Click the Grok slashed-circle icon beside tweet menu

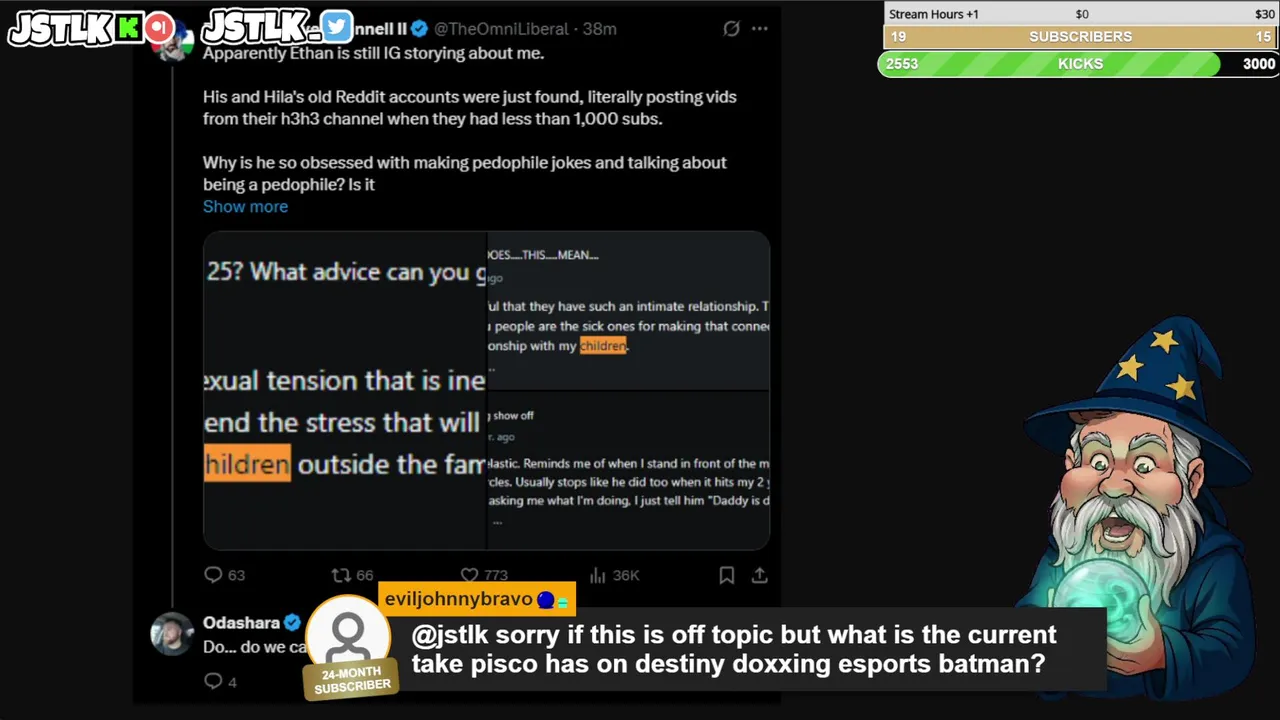[x=731, y=29]
